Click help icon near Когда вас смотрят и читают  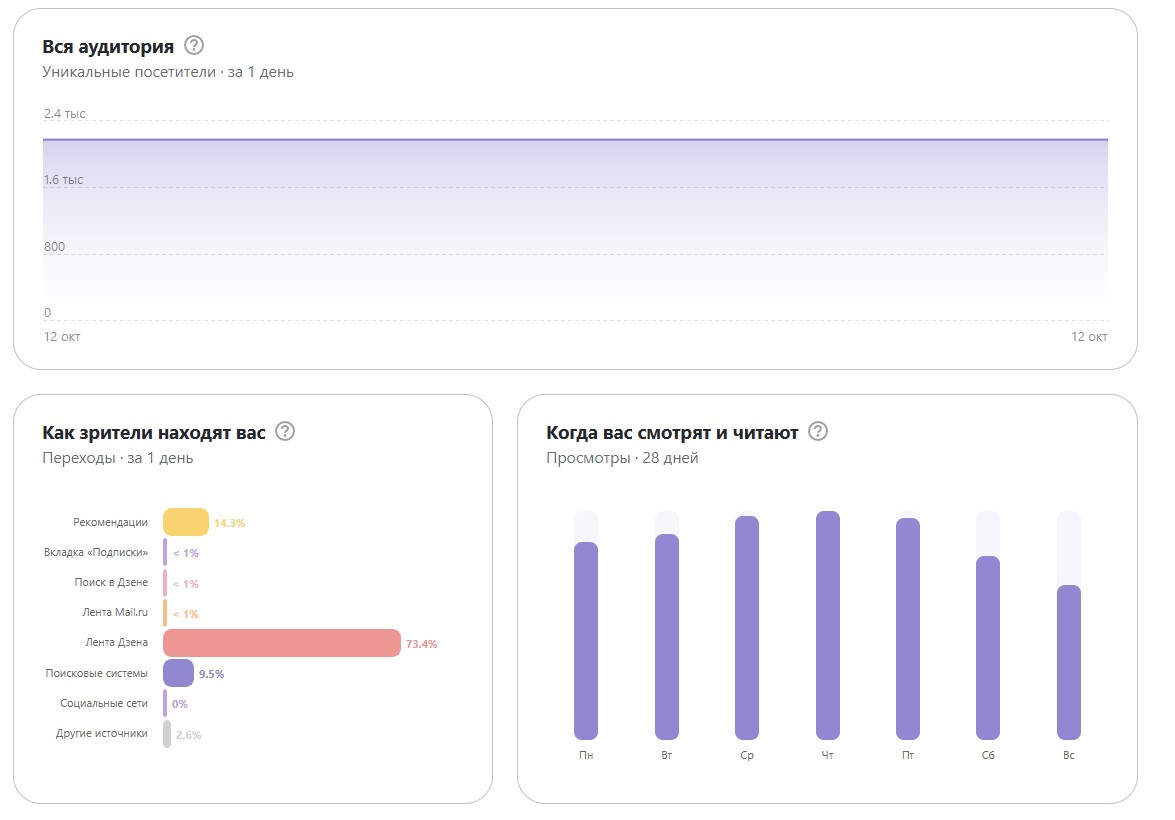pos(818,432)
